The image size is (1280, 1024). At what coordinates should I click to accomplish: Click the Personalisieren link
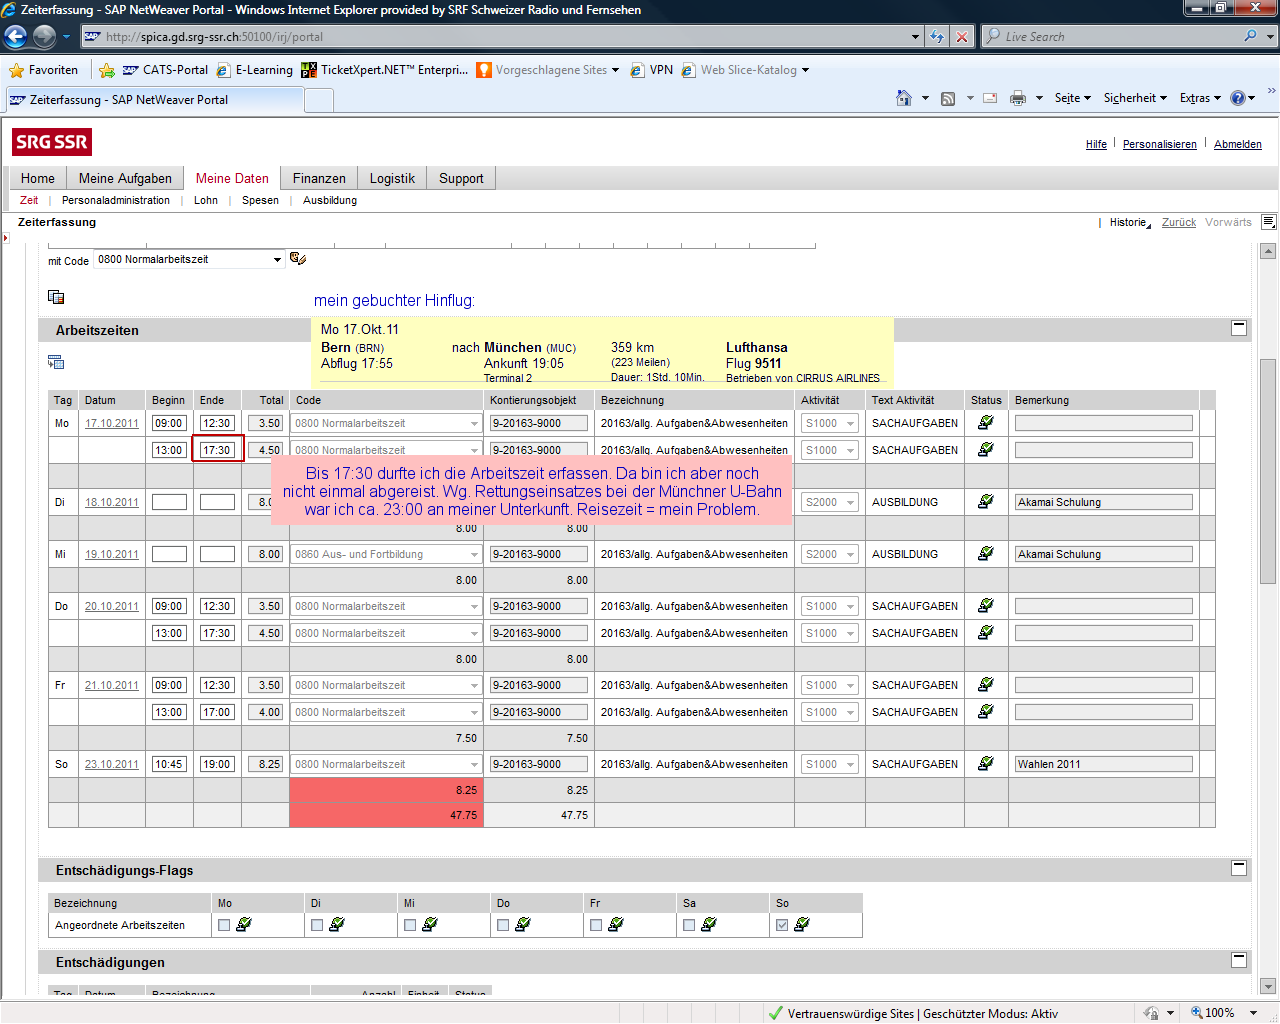tap(1159, 144)
